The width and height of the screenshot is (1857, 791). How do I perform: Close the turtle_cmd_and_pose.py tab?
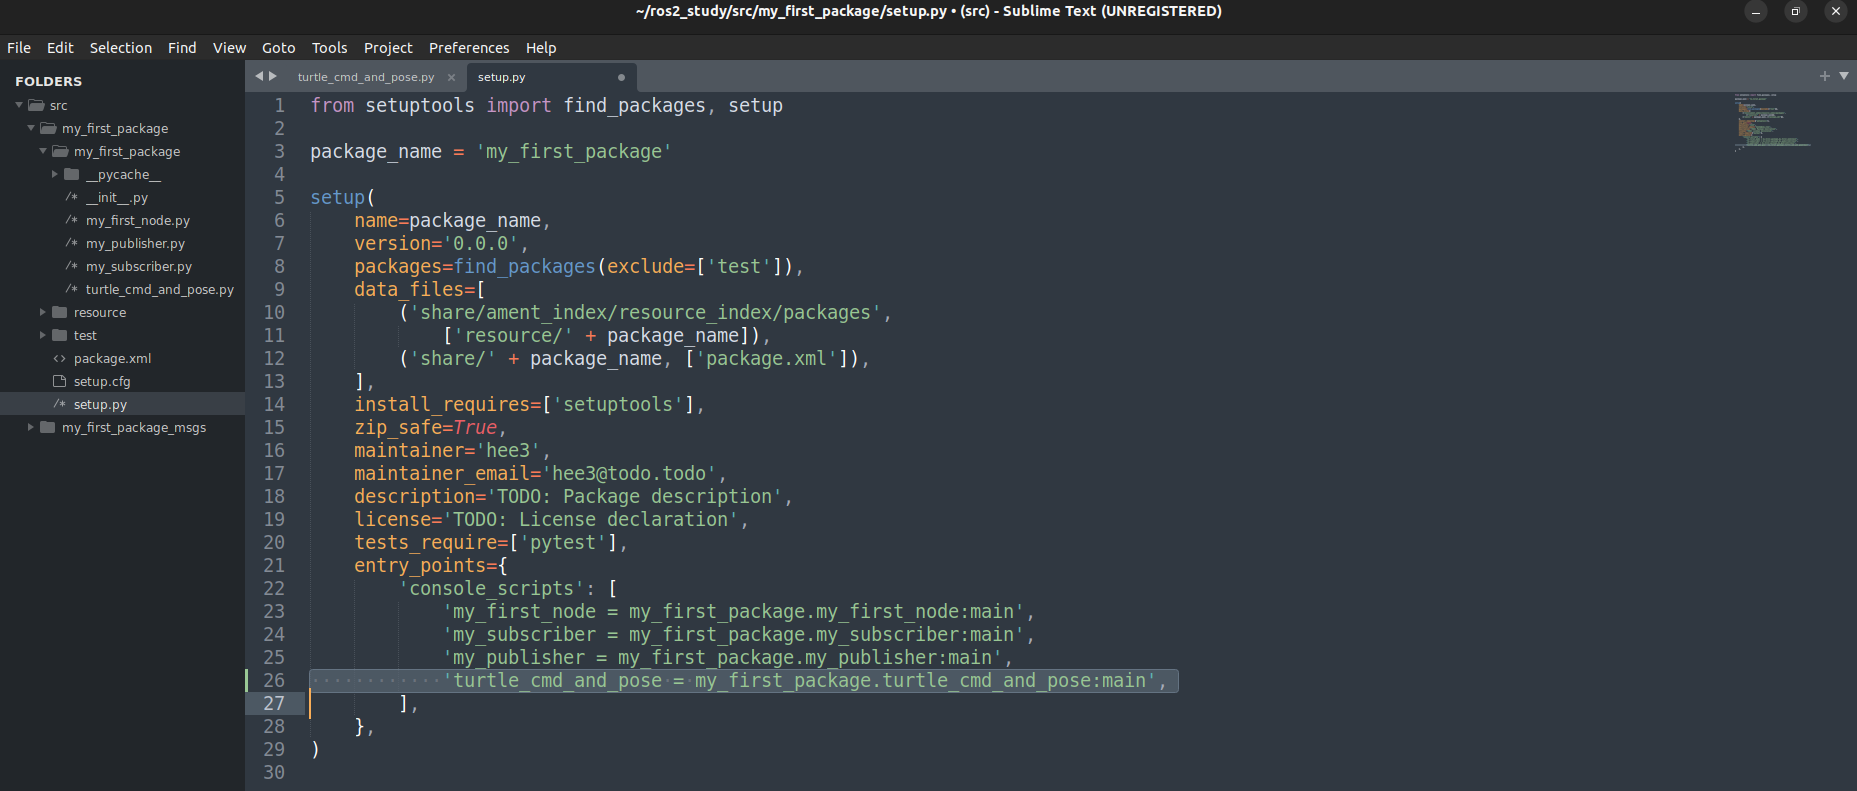point(451,77)
